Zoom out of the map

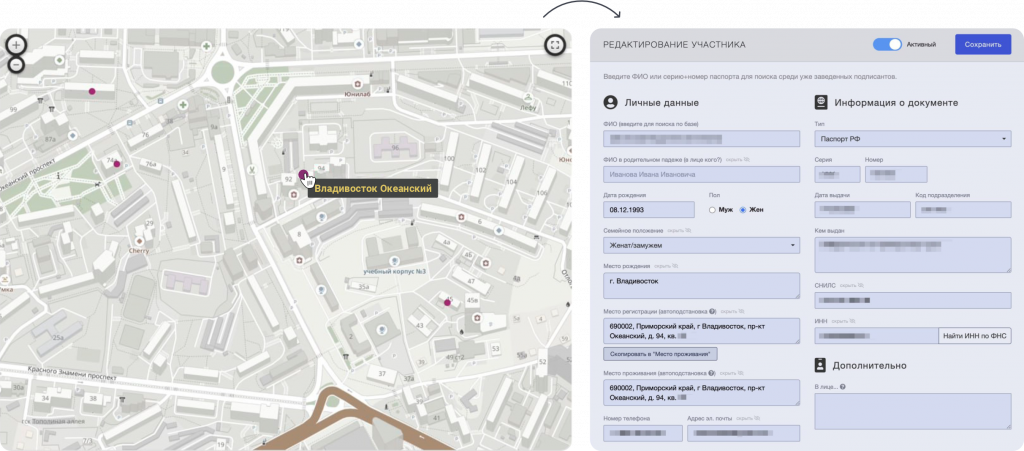point(16,65)
